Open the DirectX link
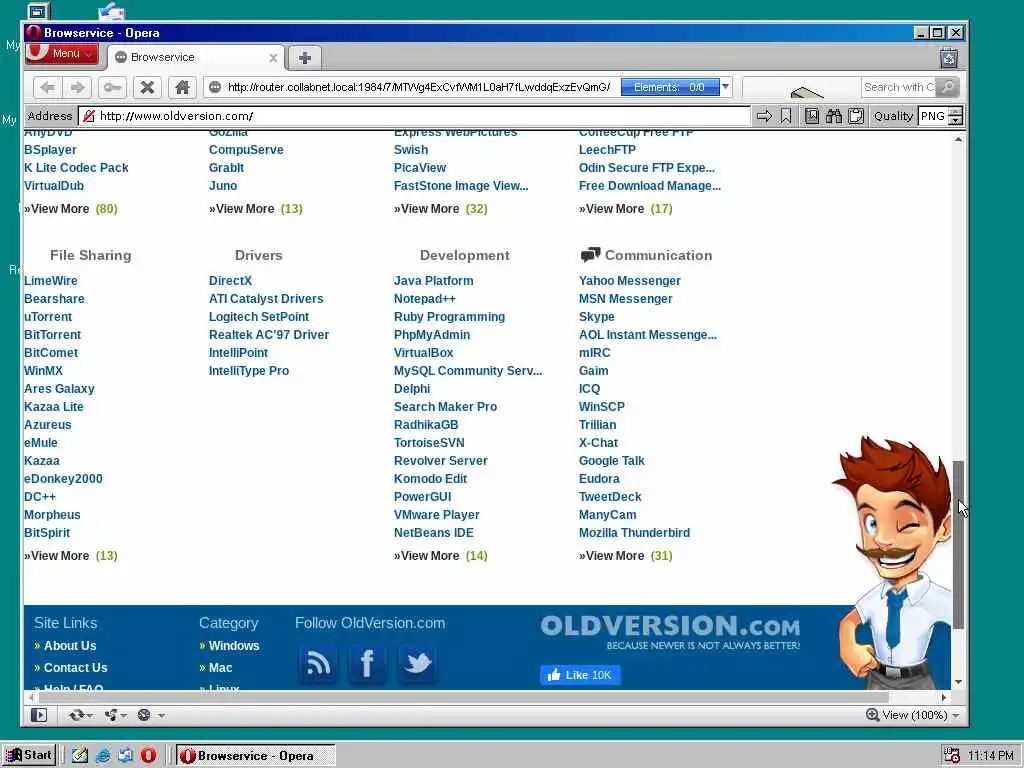Viewport: 1024px width, 768px height. [x=230, y=281]
